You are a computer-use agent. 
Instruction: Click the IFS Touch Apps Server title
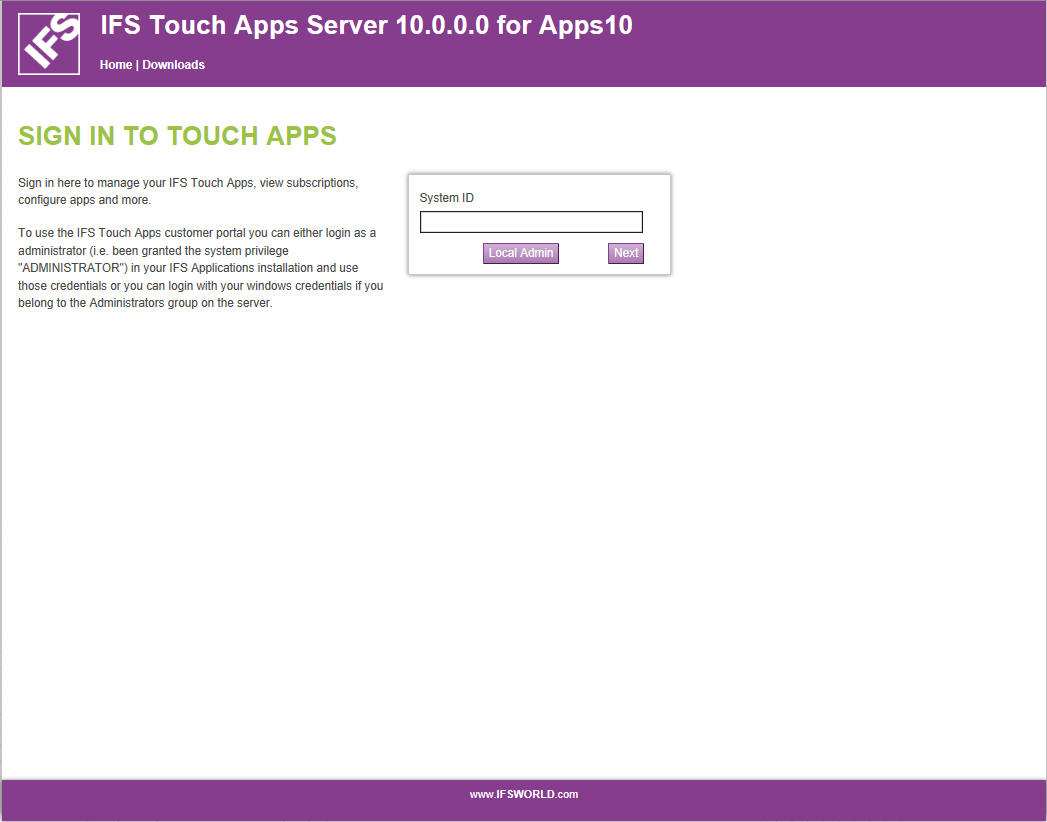tap(245, 26)
